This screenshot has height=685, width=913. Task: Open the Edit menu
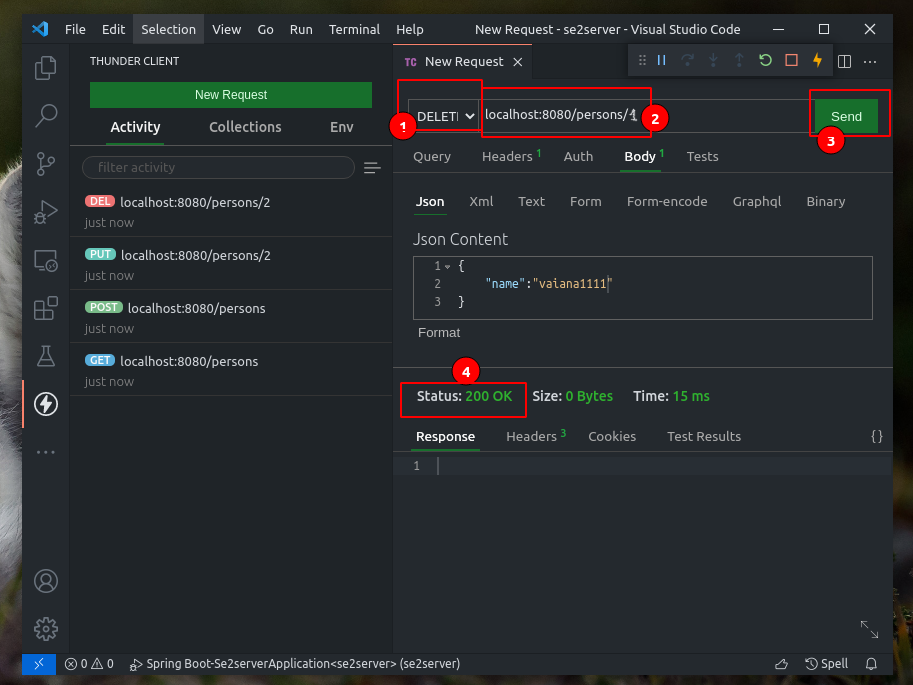tap(113, 29)
